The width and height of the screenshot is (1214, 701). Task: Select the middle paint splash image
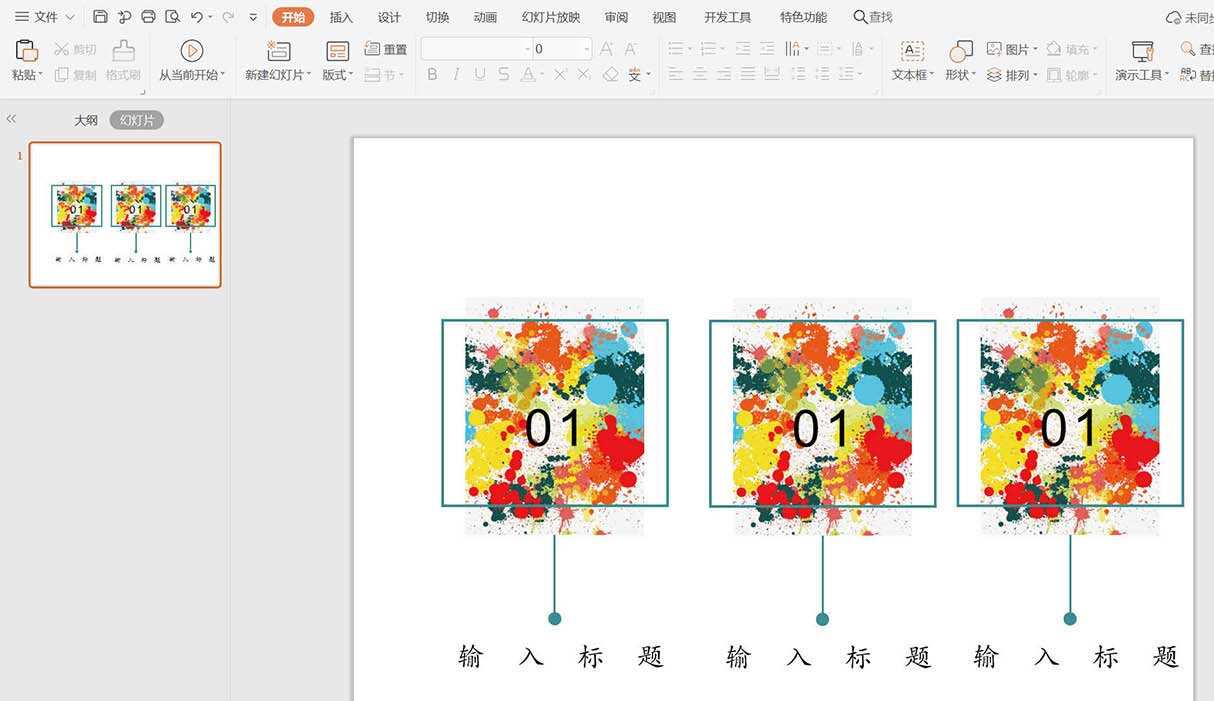tap(822, 416)
